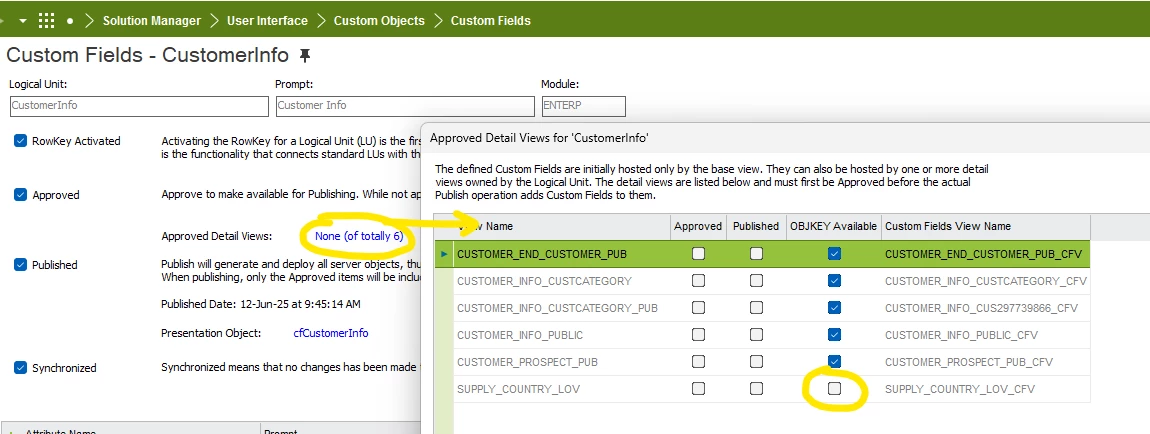Sort by OBJKEY Available column header
Image resolution: width=1150 pixels, height=434 pixels.
tap(834, 227)
